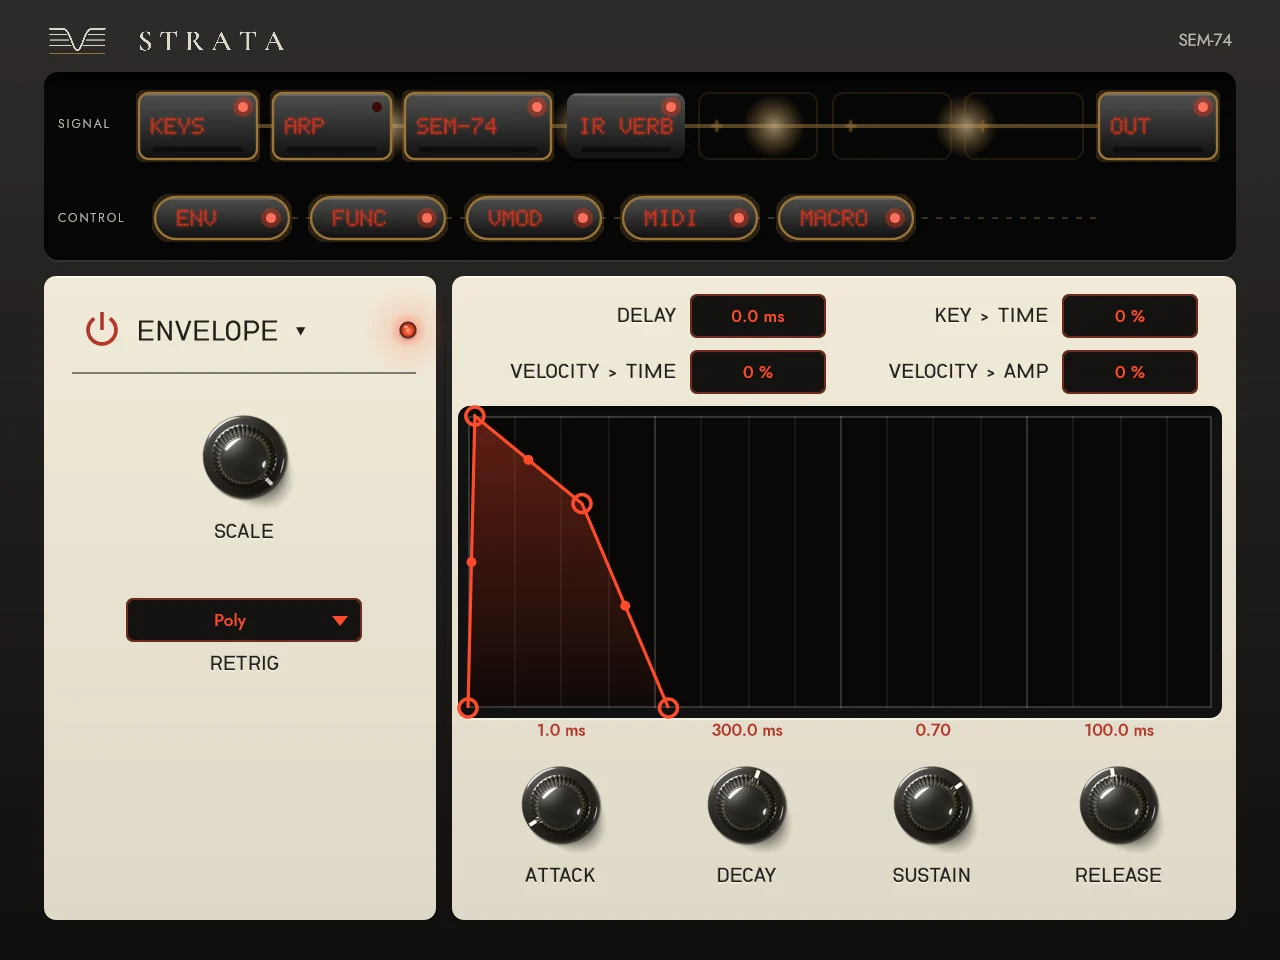Select the envelope sustain breakpoint node
Screen dimensions: 1280x960
[582, 503]
